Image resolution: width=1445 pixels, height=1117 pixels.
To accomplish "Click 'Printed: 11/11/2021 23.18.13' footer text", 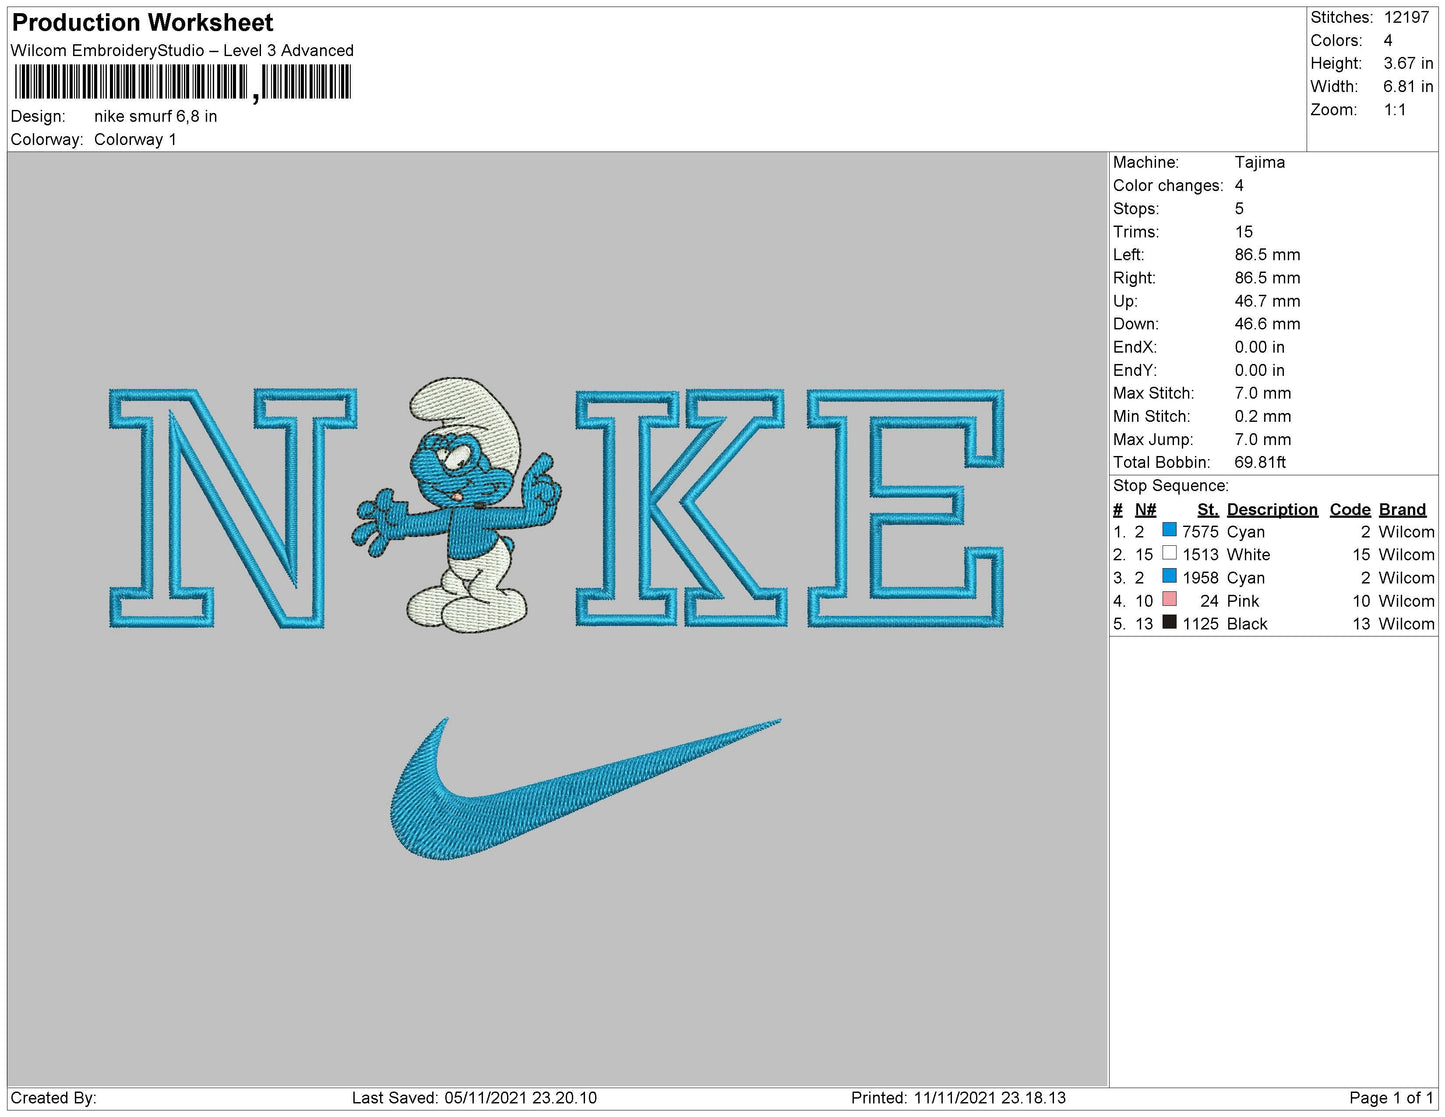I will point(958,1097).
